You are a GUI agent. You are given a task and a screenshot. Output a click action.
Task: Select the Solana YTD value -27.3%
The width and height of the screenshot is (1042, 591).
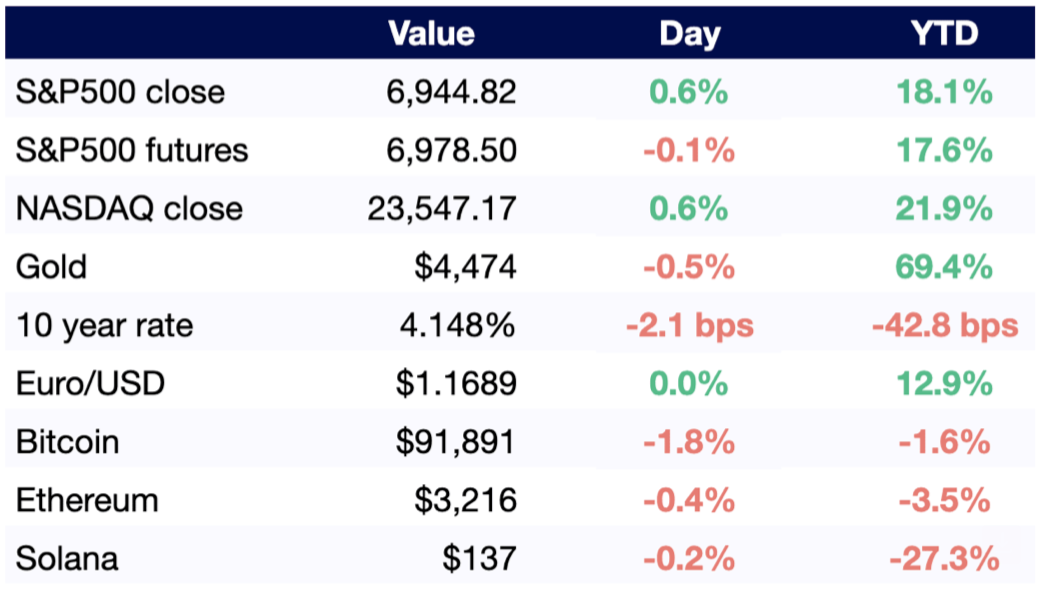(944, 557)
